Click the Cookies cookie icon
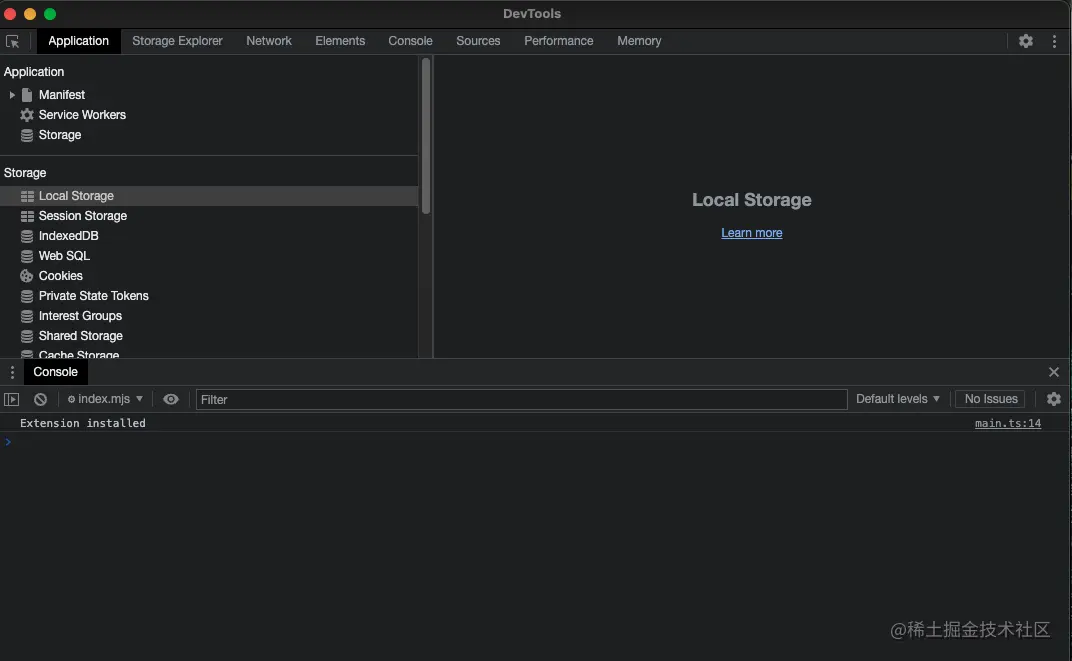Image resolution: width=1072 pixels, height=661 pixels. coord(27,276)
